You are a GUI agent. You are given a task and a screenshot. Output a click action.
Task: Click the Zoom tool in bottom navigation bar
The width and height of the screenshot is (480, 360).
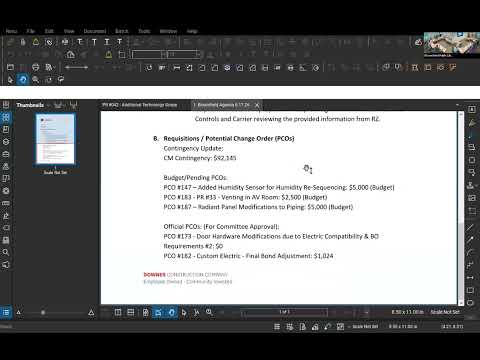tap(209, 312)
